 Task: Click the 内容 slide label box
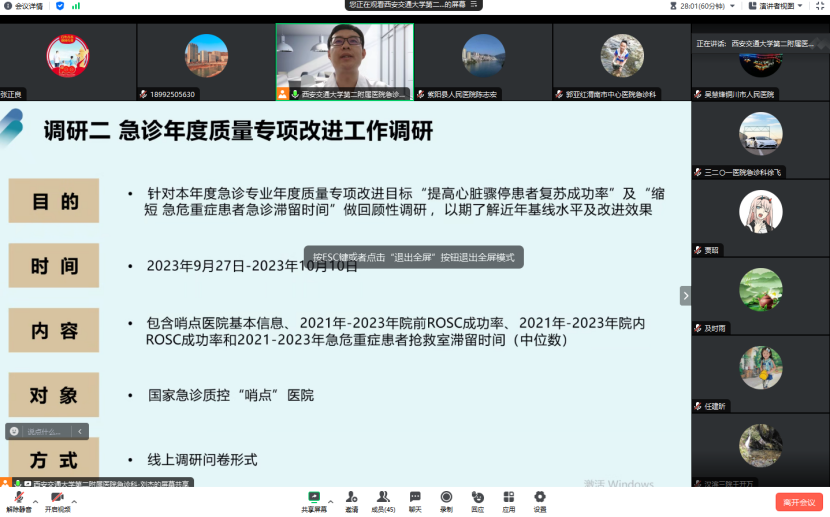pyautogui.click(x=53, y=330)
